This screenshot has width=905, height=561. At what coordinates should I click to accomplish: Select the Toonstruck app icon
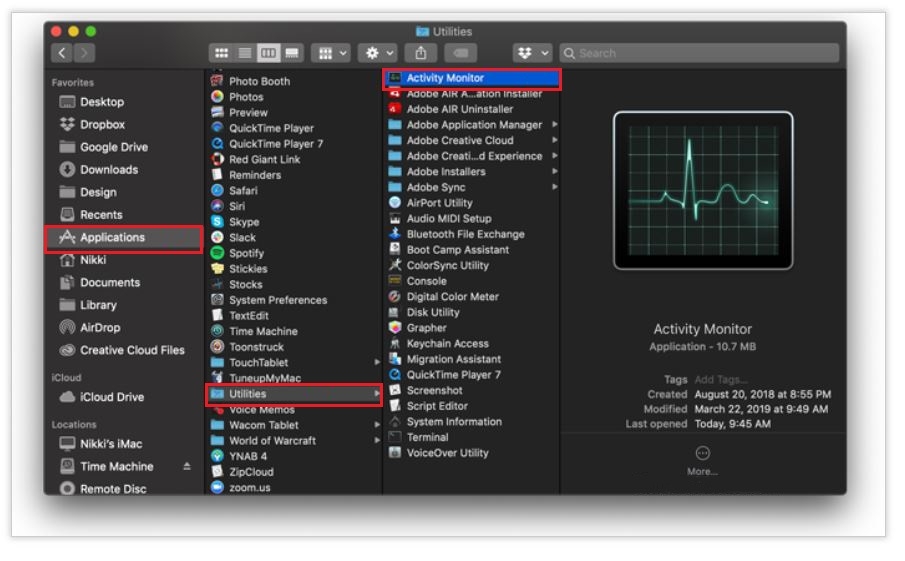pyautogui.click(x=218, y=346)
